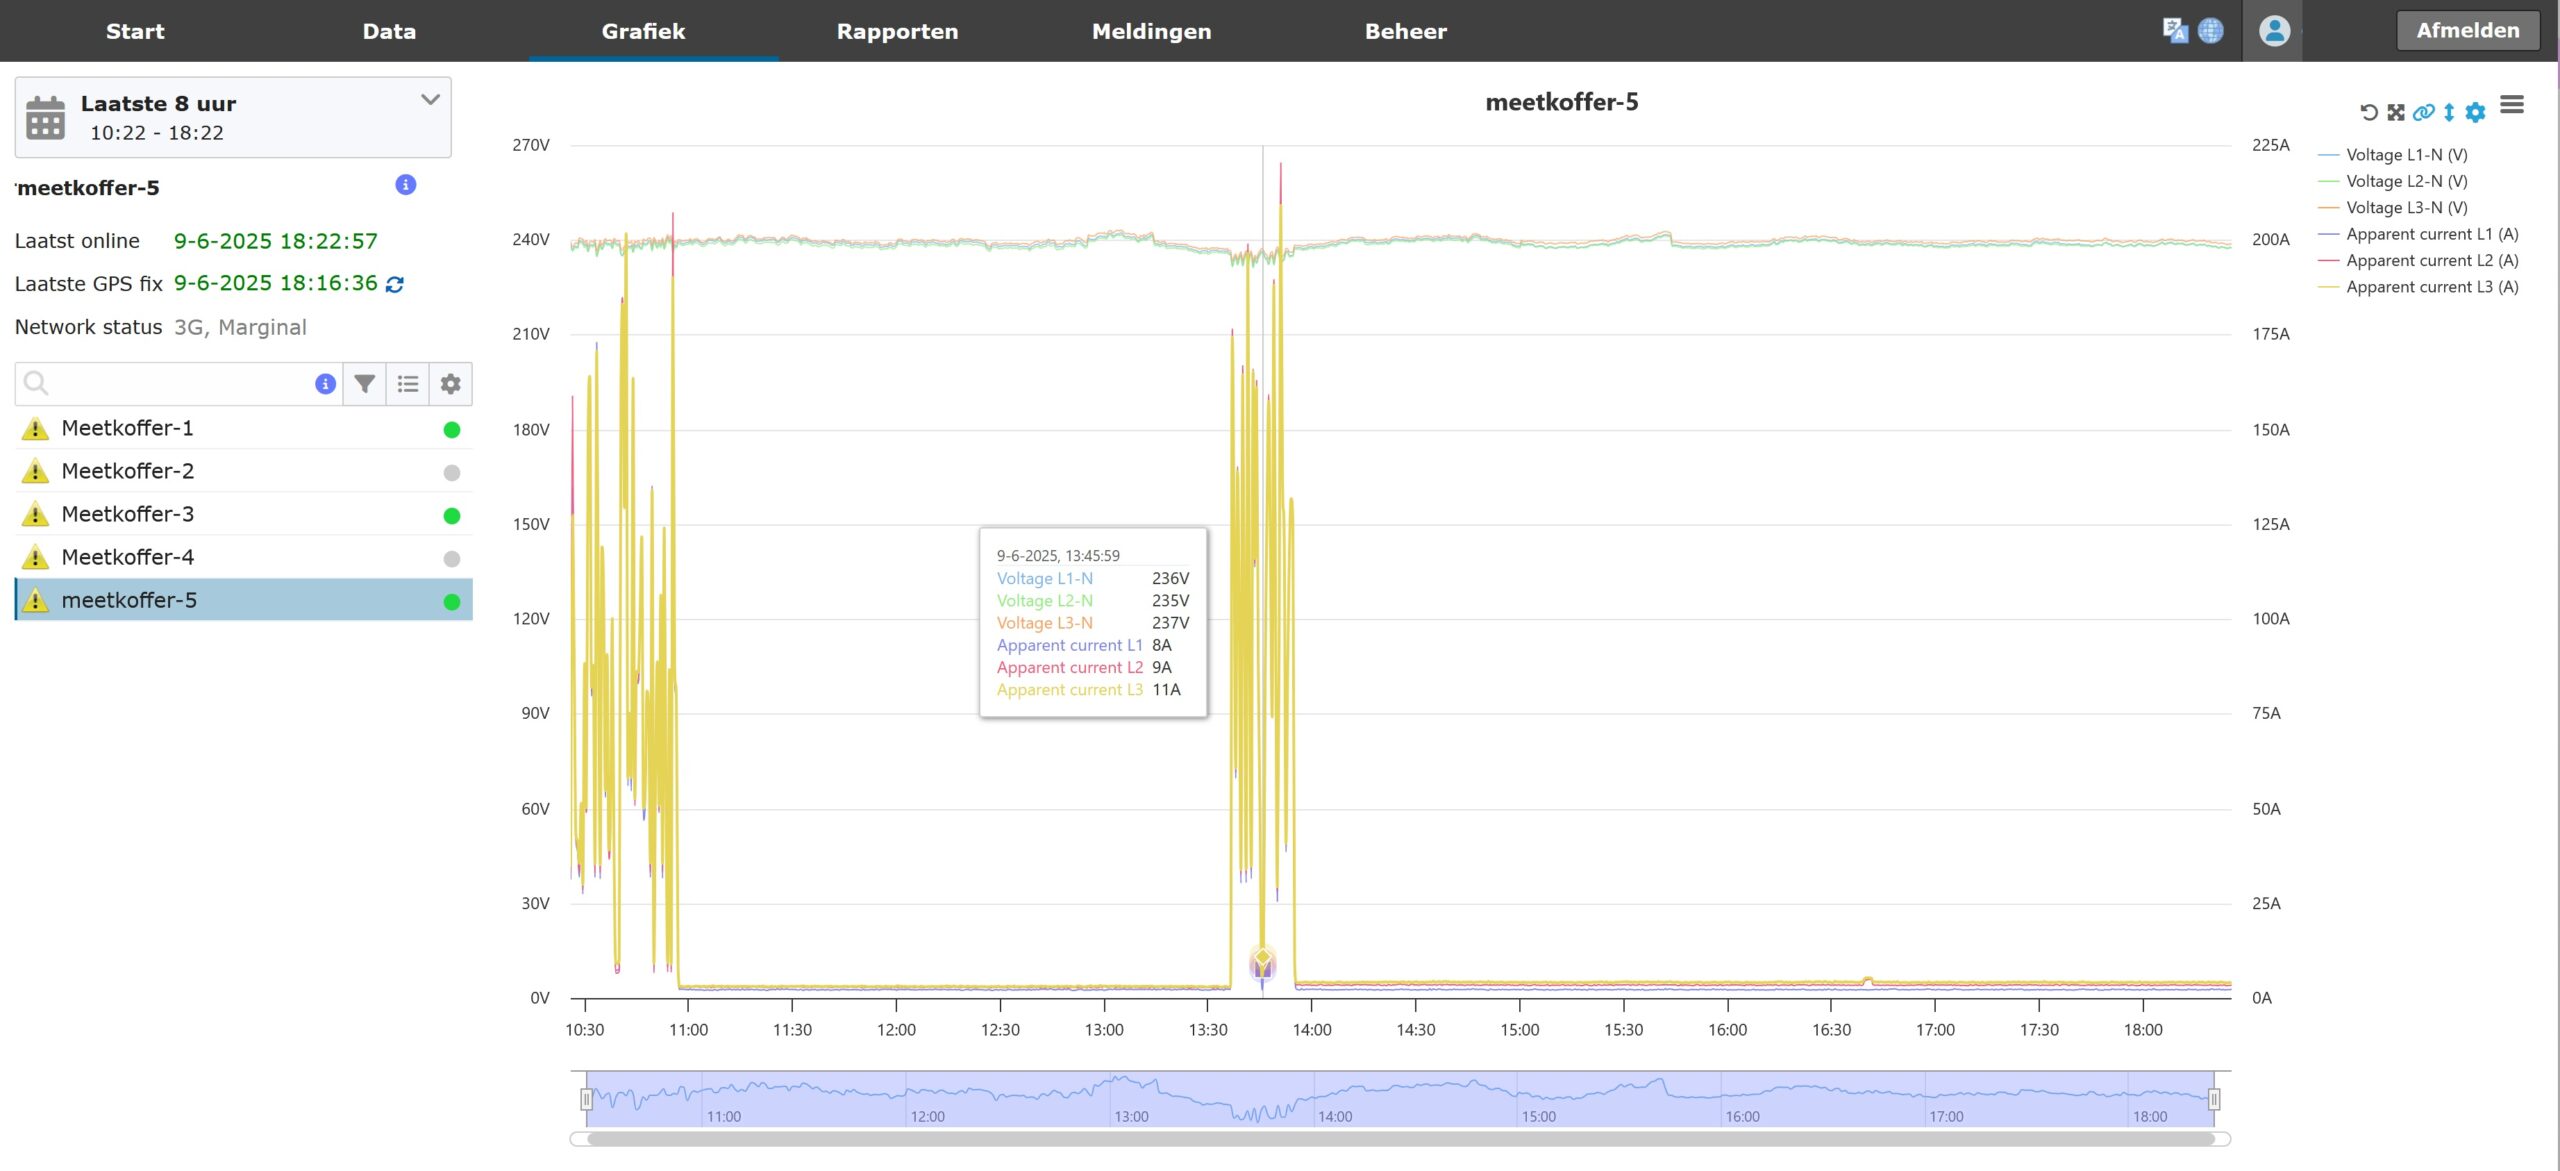Focus the device search field
The width and height of the screenshot is (2560, 1171).
coord(180,384)
